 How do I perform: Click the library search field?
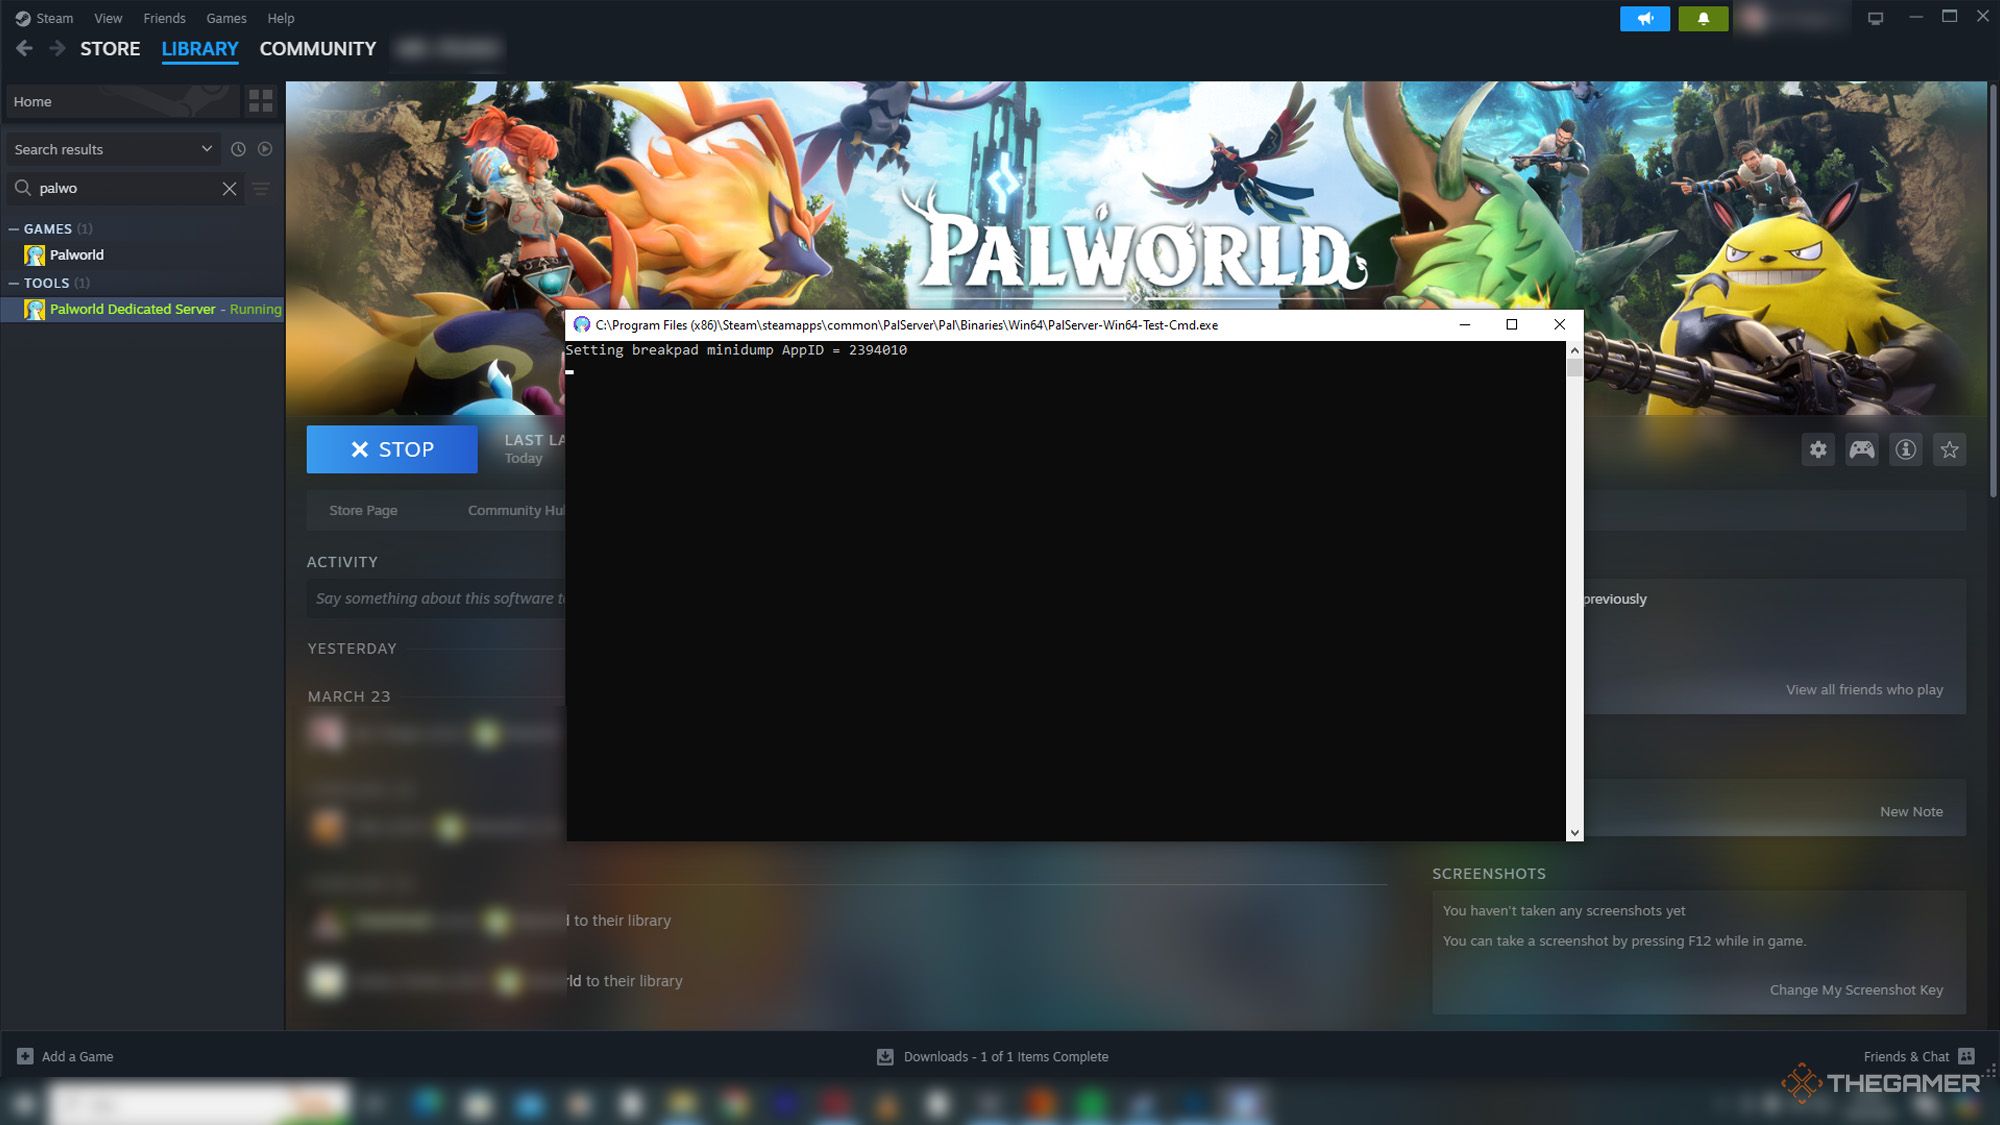125,188
